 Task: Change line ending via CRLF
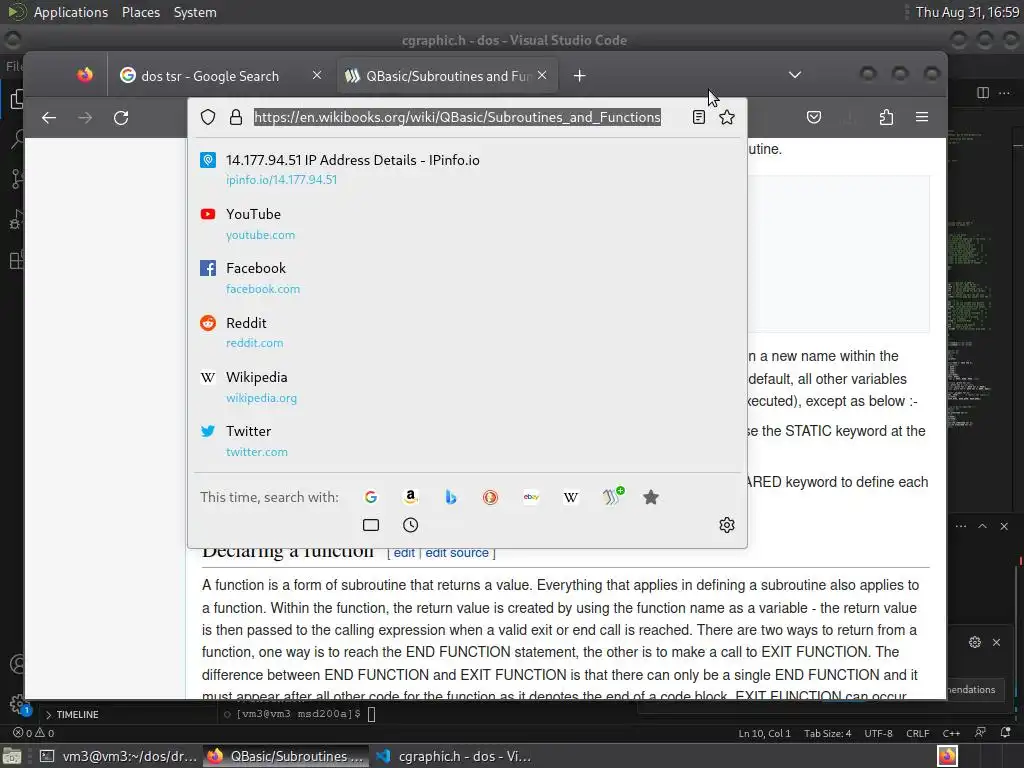tap(918, 733)
